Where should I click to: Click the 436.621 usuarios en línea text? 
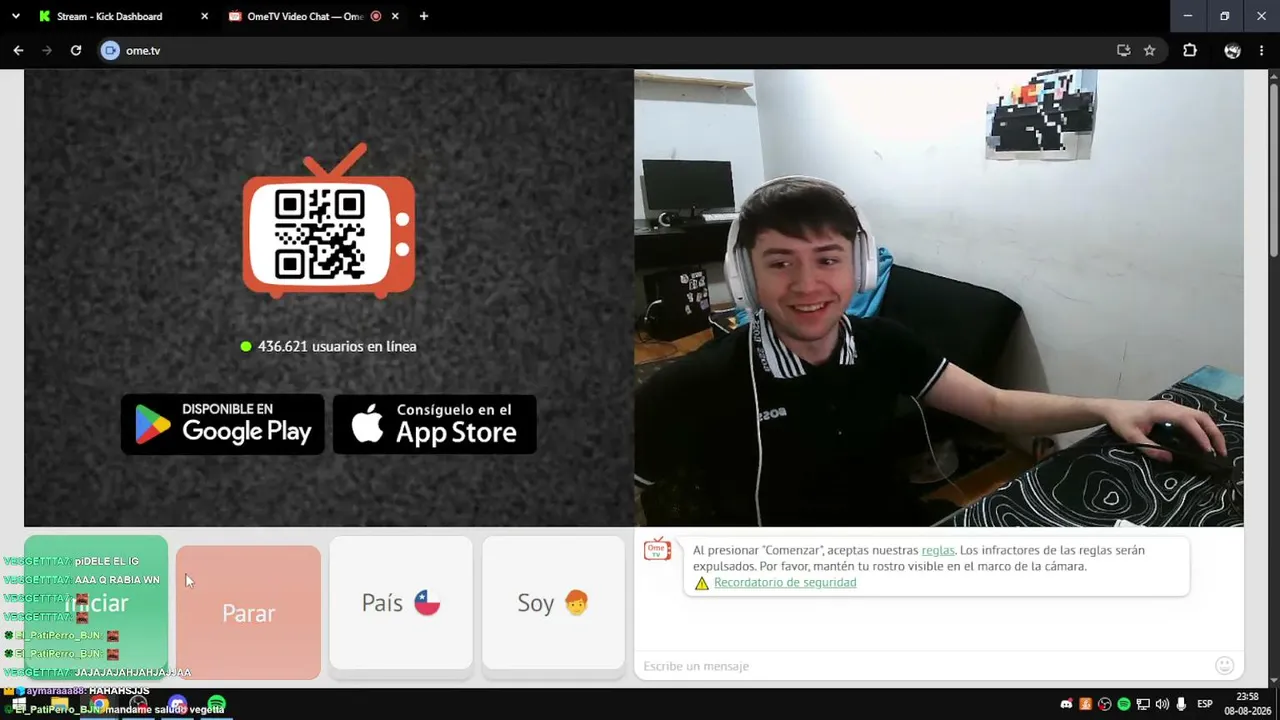click(x=337, y=346)
